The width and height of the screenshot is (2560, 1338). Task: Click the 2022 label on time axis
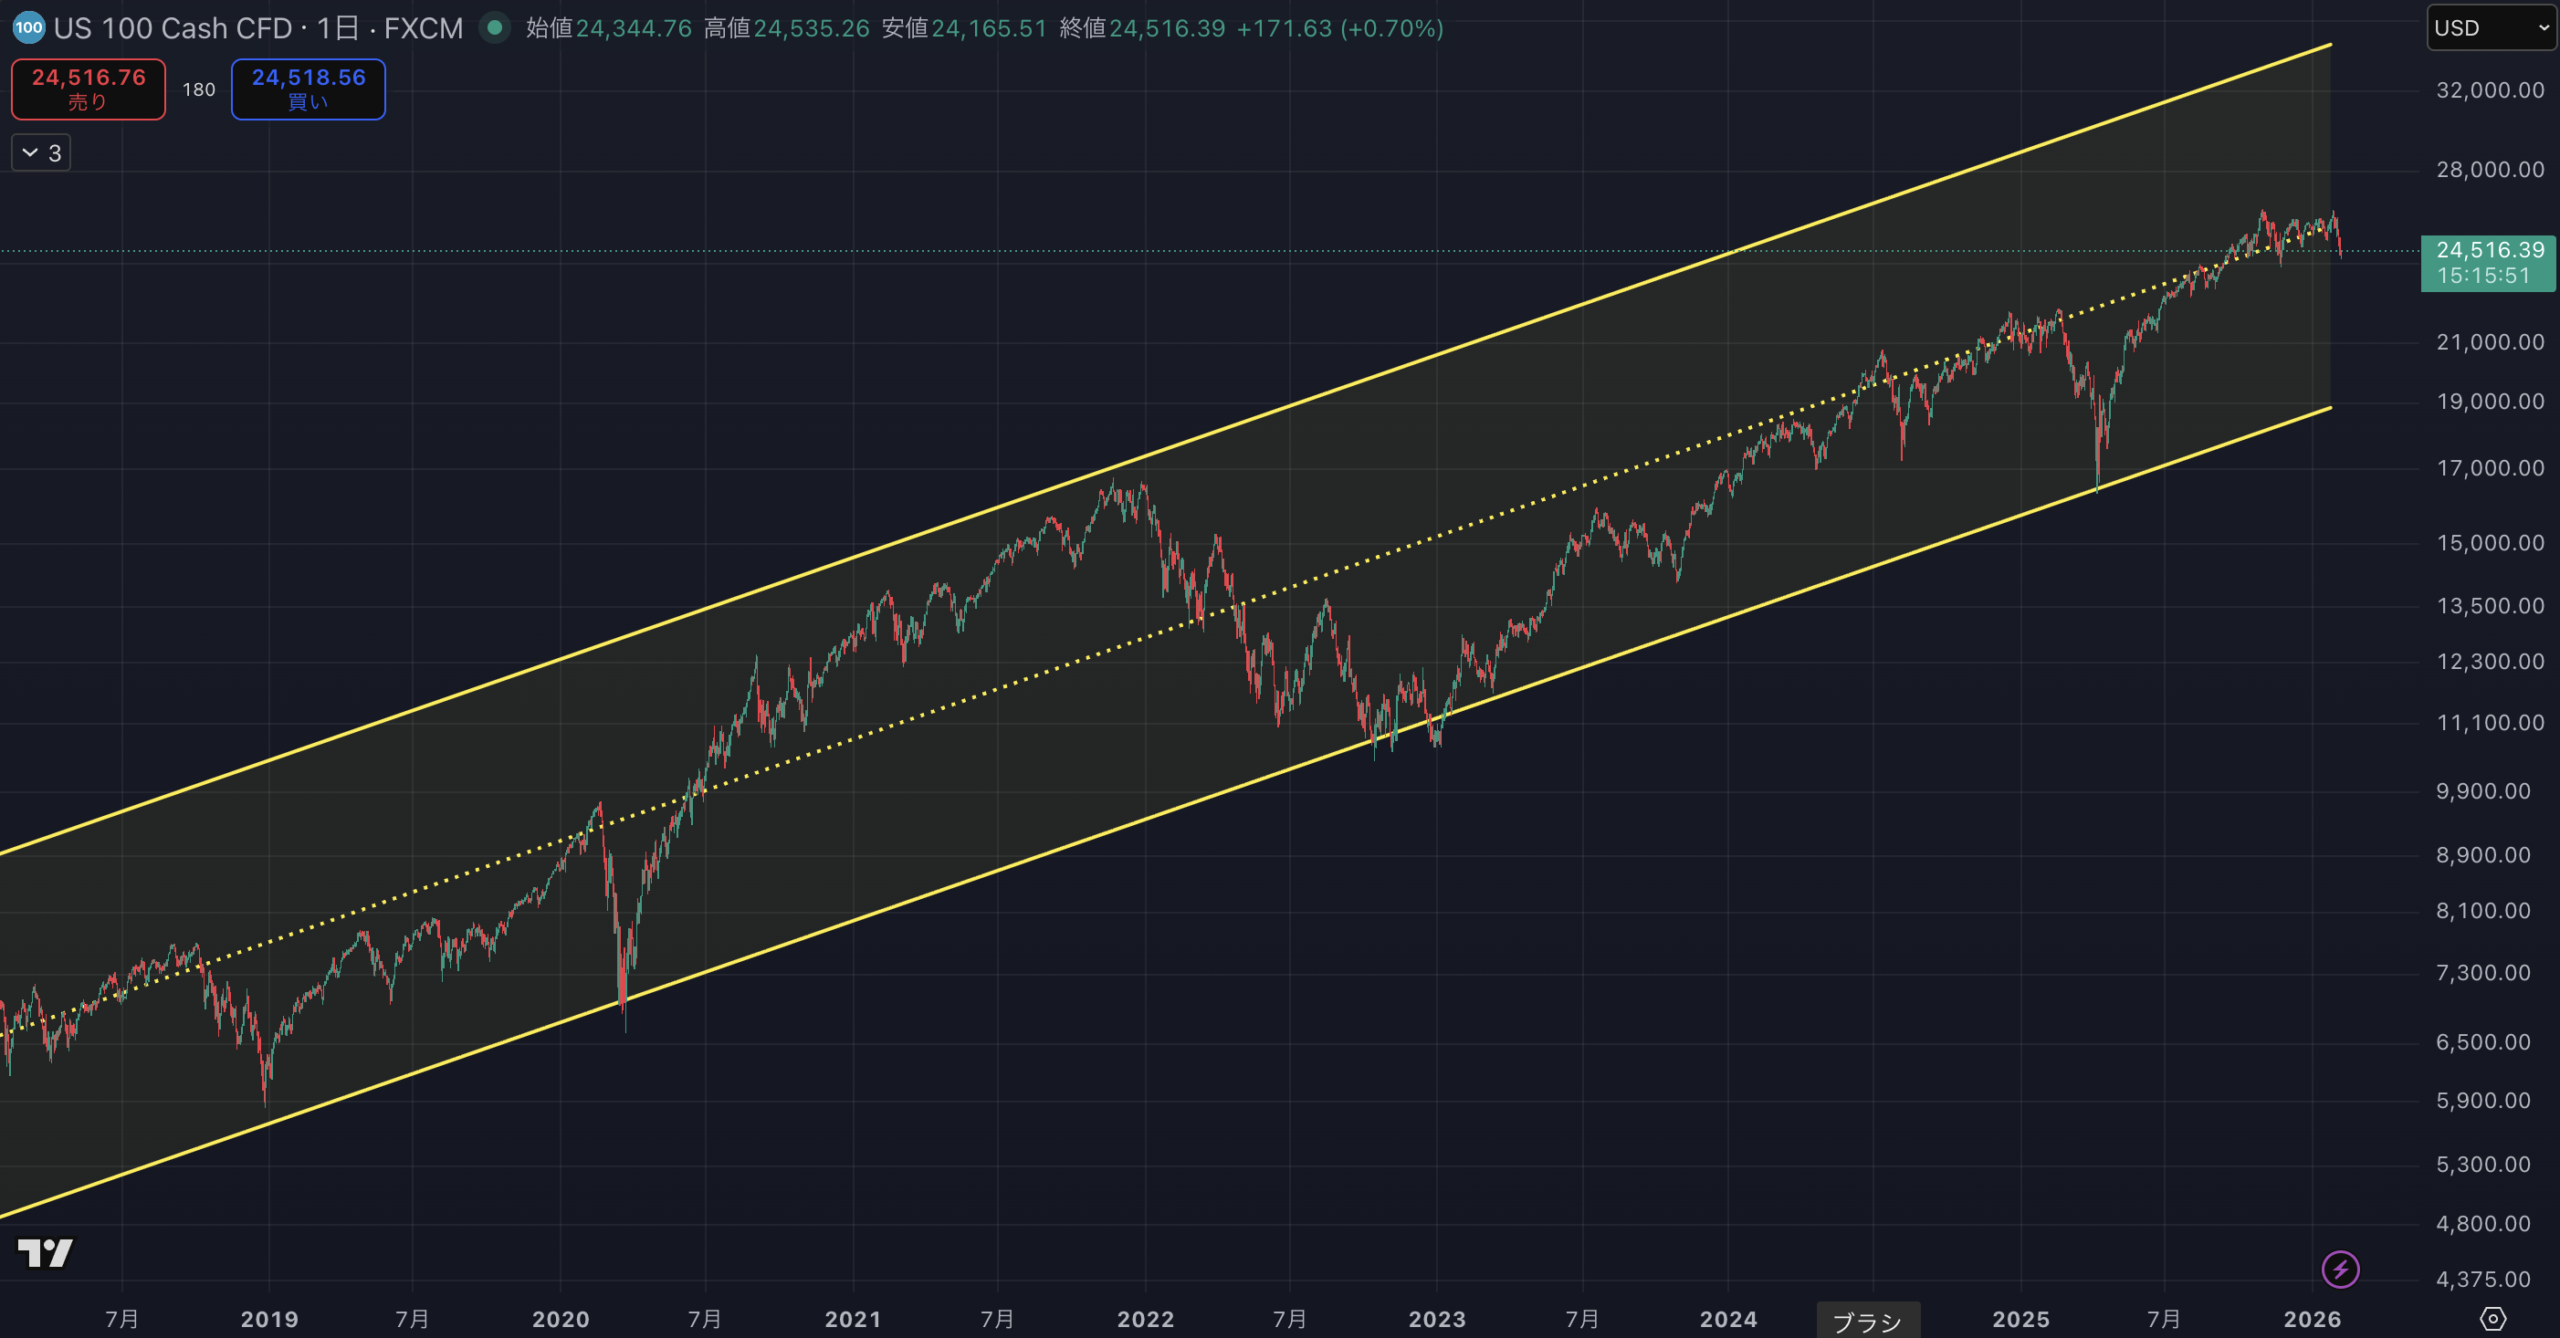pos(1145,1319)
